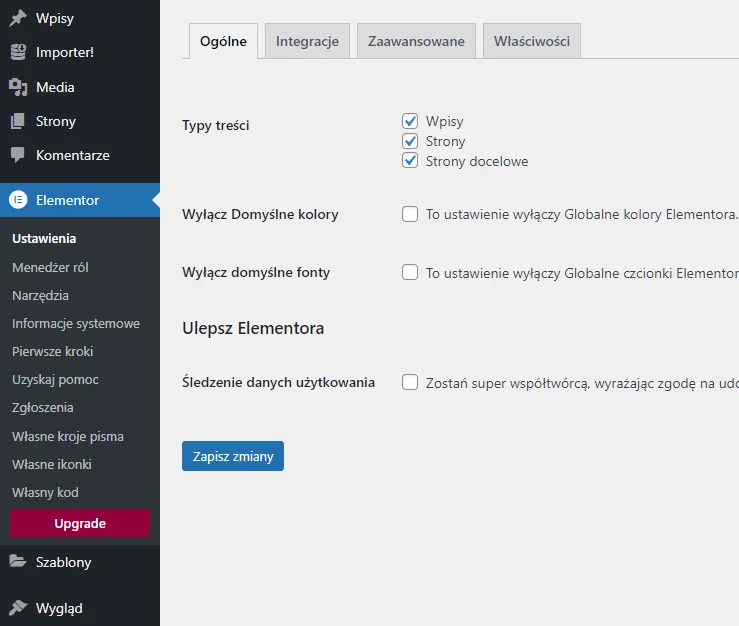Tick Śledzenie danych użytkowania checkbox
The height and width of the screenshot is (626, 739).
410,382
